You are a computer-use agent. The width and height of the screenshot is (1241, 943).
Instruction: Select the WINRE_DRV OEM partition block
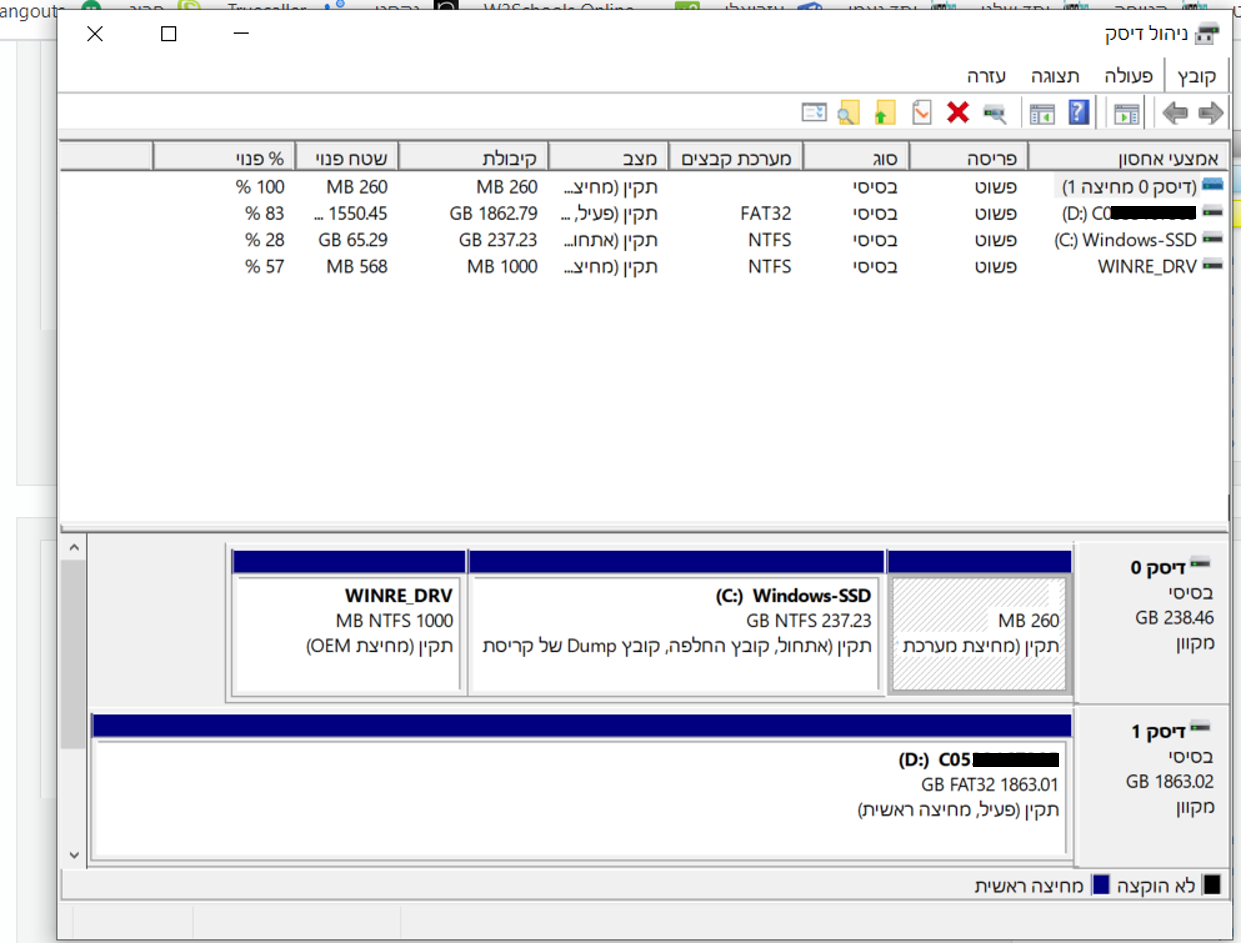349,634
